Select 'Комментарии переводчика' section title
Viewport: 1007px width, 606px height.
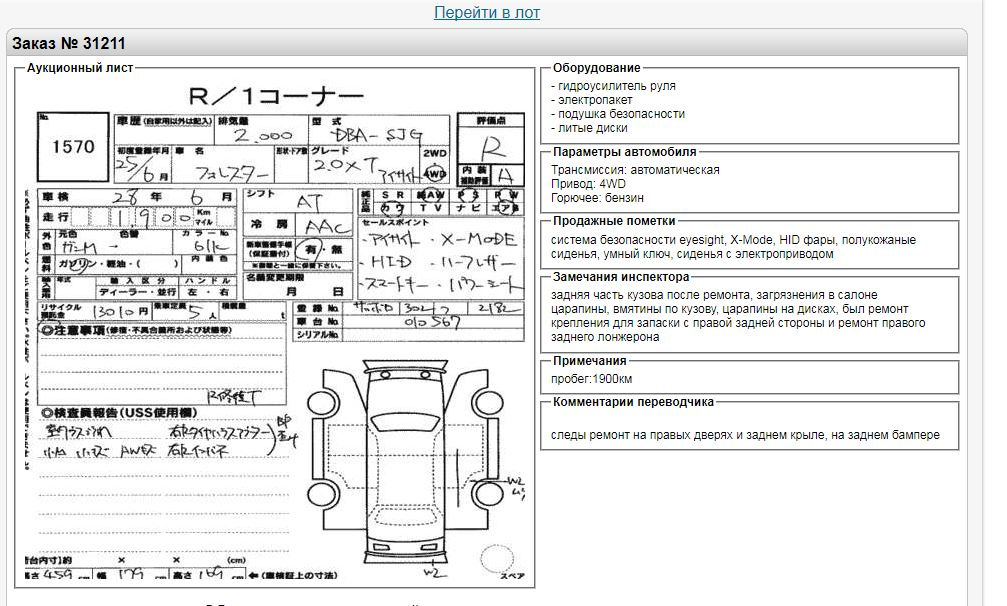pos(633,402)
